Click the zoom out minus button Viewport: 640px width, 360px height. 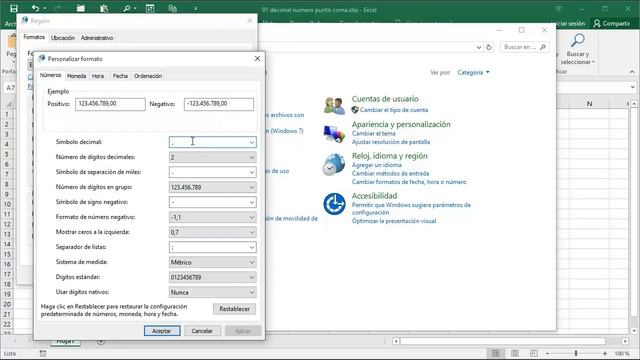547,353
